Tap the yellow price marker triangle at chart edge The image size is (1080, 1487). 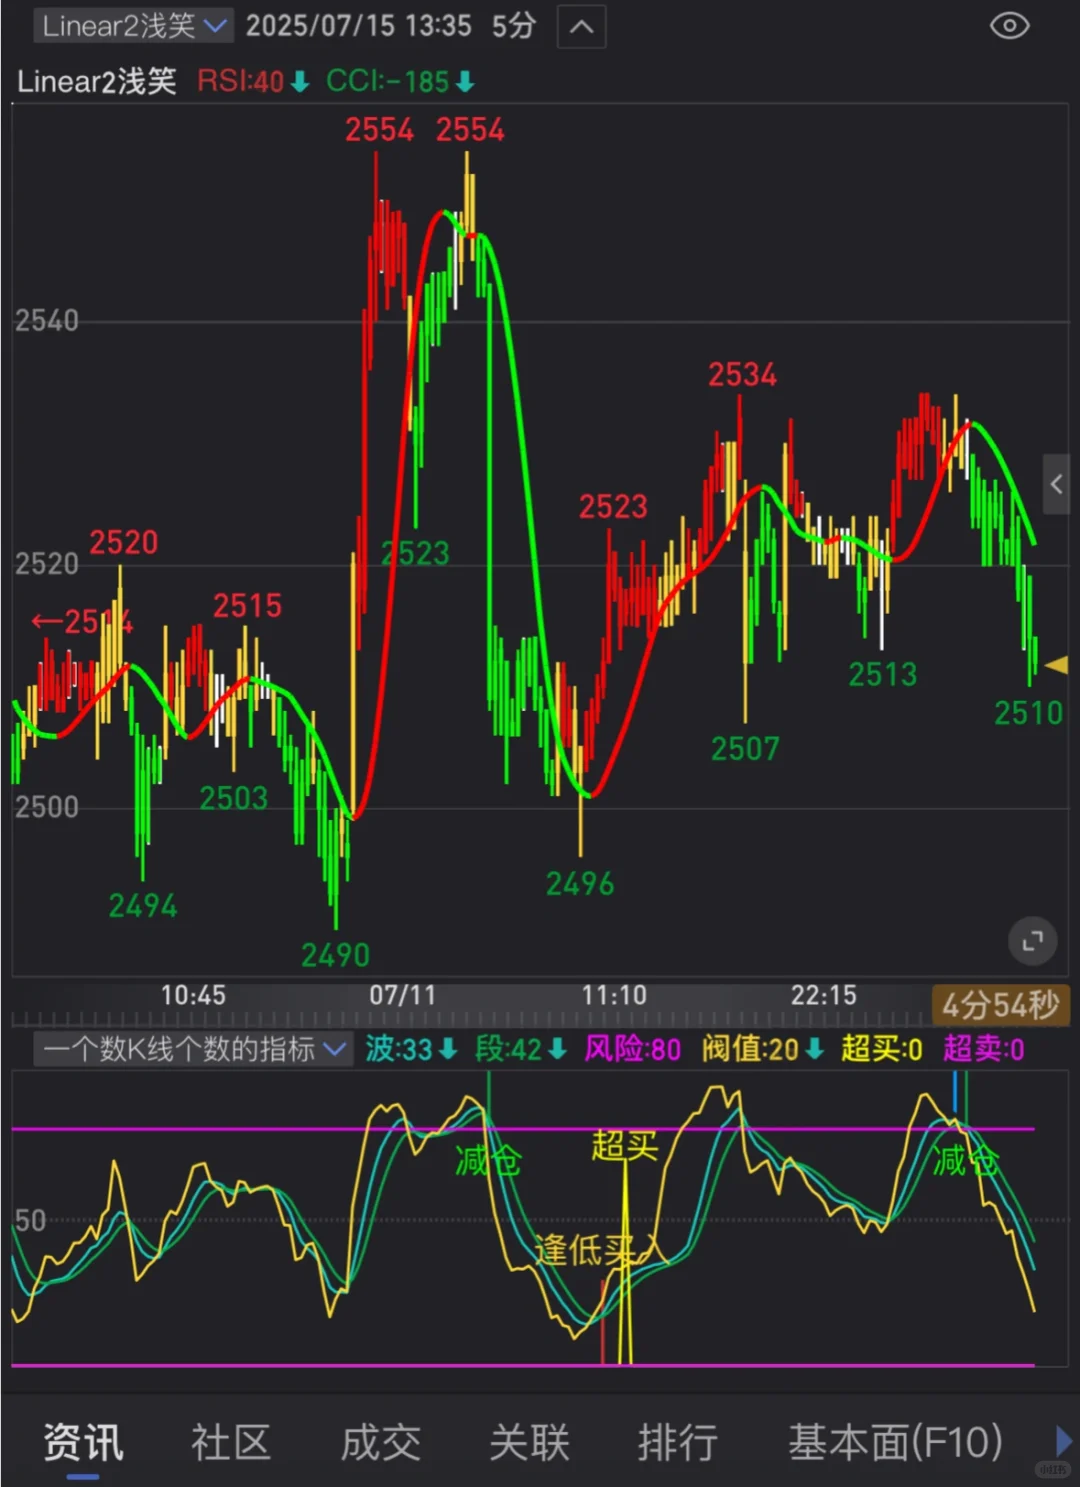[1057, 665]
